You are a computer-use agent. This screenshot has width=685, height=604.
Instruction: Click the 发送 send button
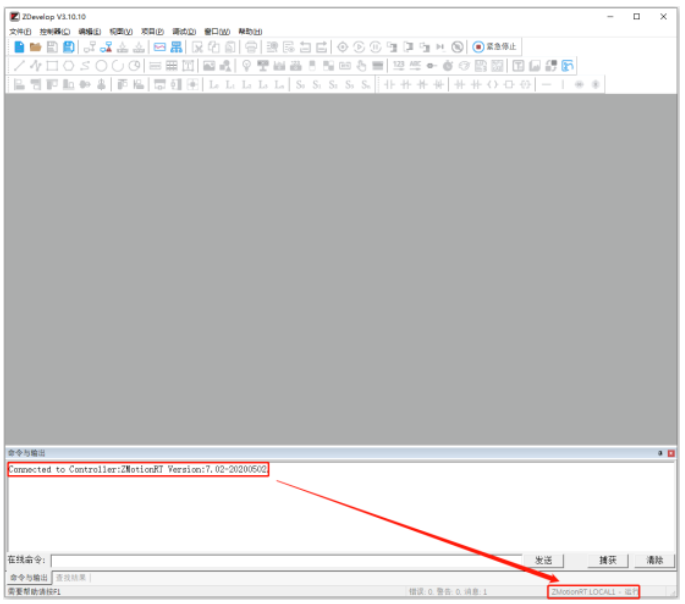click(543, 560)
